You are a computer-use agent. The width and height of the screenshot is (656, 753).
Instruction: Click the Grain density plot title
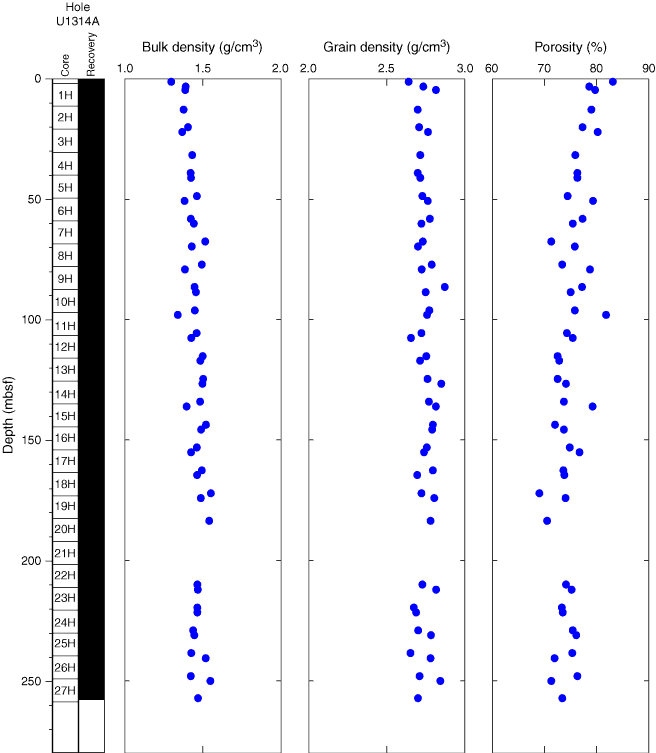point(386,46)
